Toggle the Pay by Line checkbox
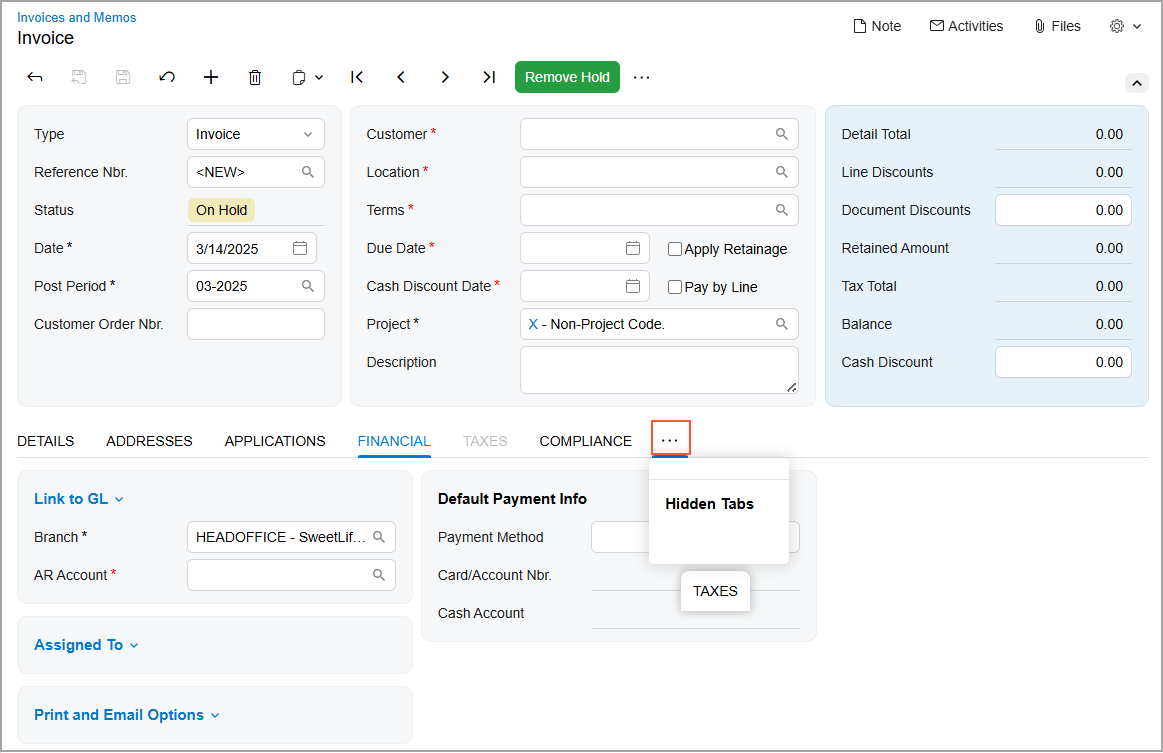Image resolution: width=1163 pixels, height=753 pixels. coord(675,287)
